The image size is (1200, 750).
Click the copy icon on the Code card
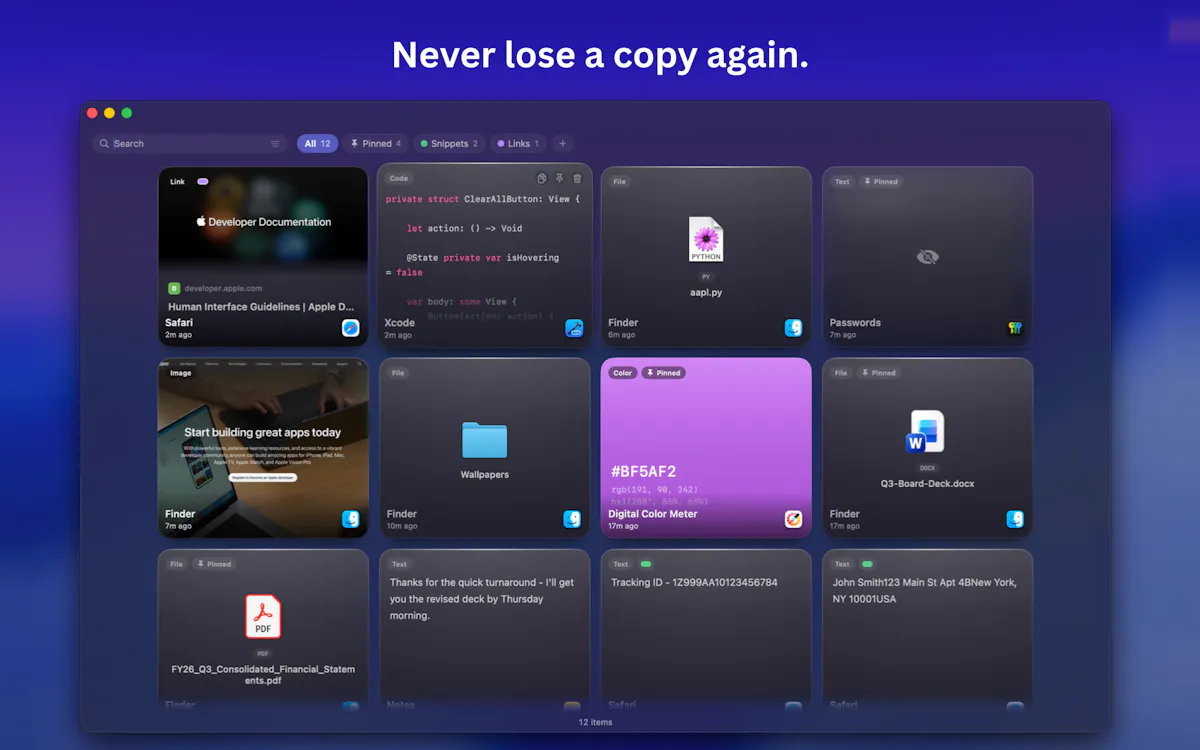pyautogui.click(x=541, y=179)
